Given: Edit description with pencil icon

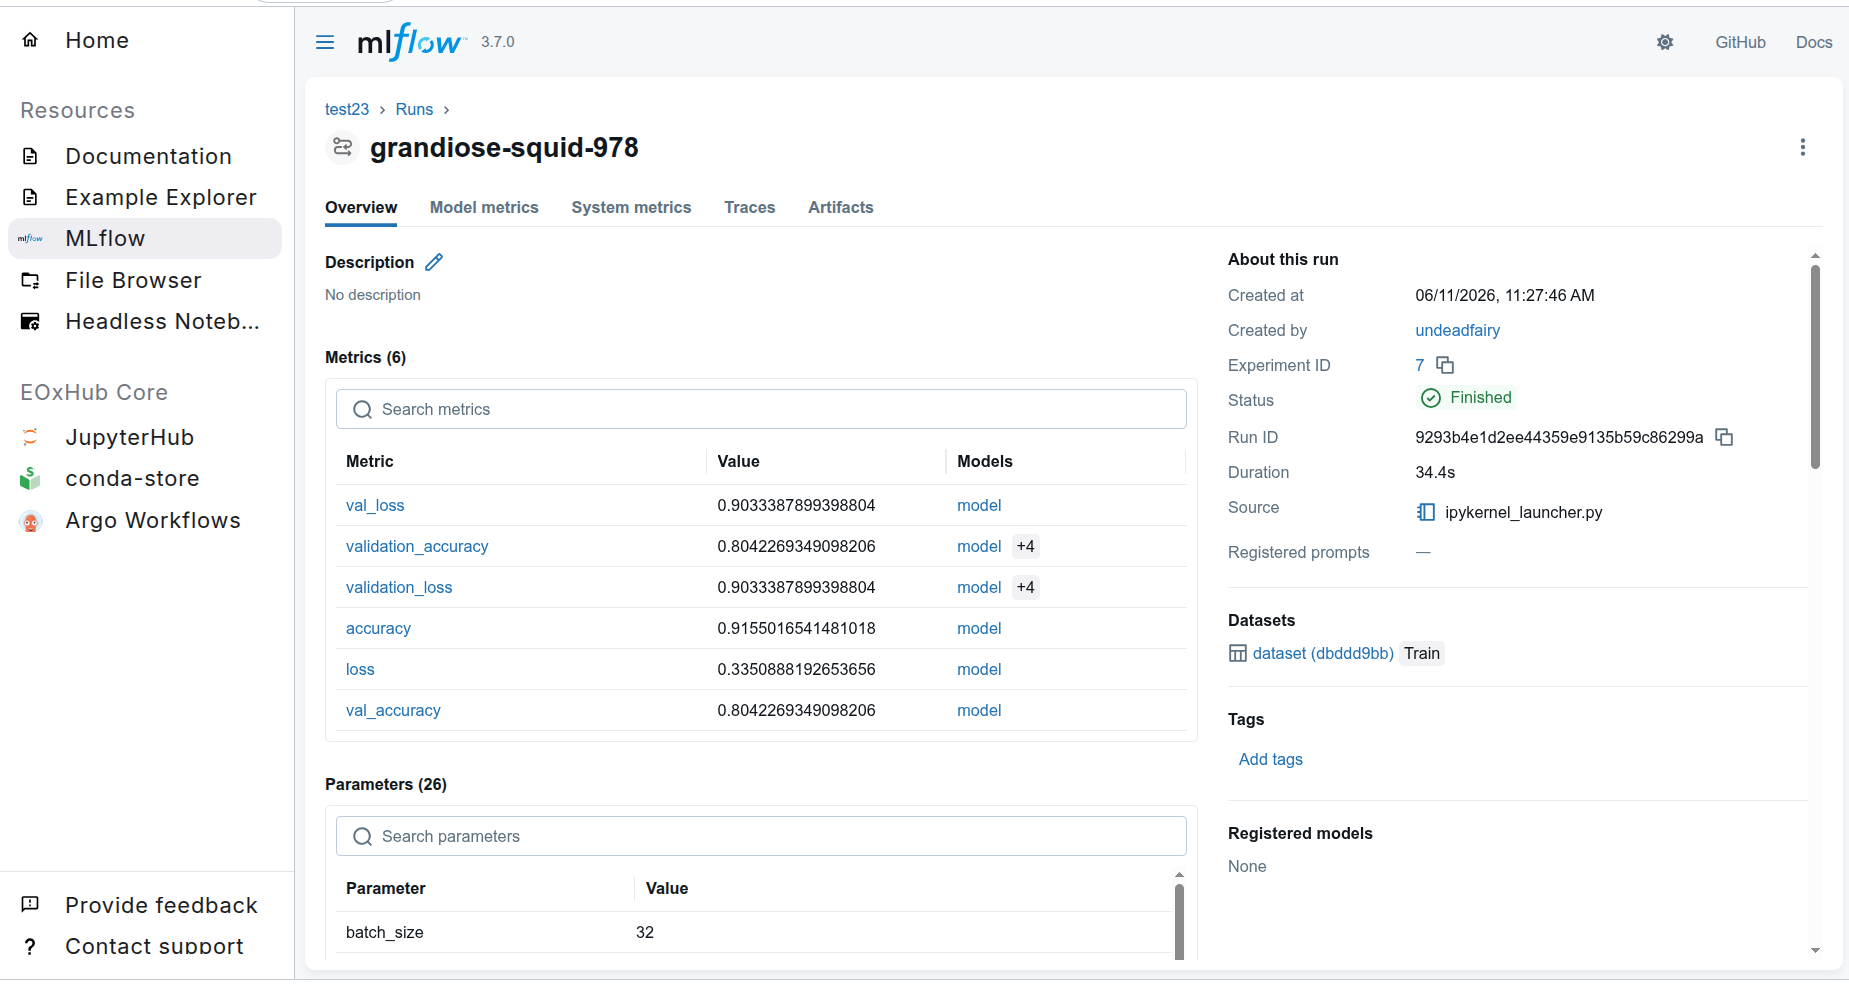Looking at the screenshot, I should click(x=434, y=262).
